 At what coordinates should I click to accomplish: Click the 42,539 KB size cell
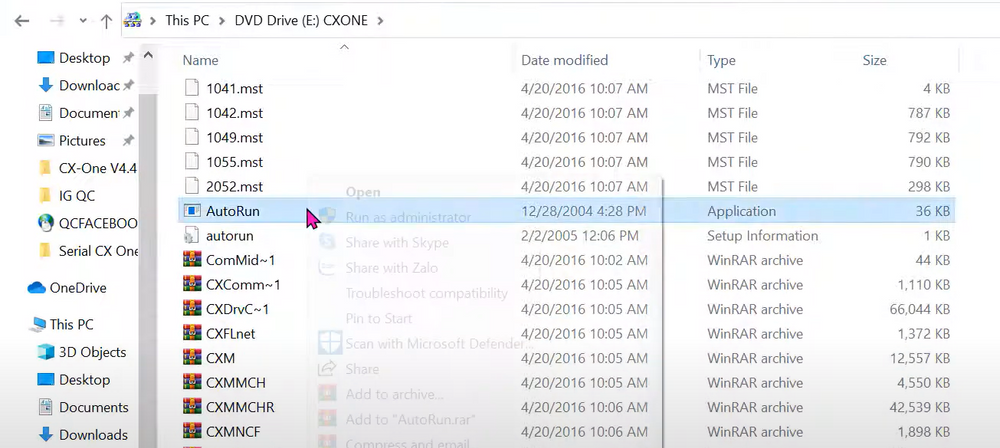[920, 407]
